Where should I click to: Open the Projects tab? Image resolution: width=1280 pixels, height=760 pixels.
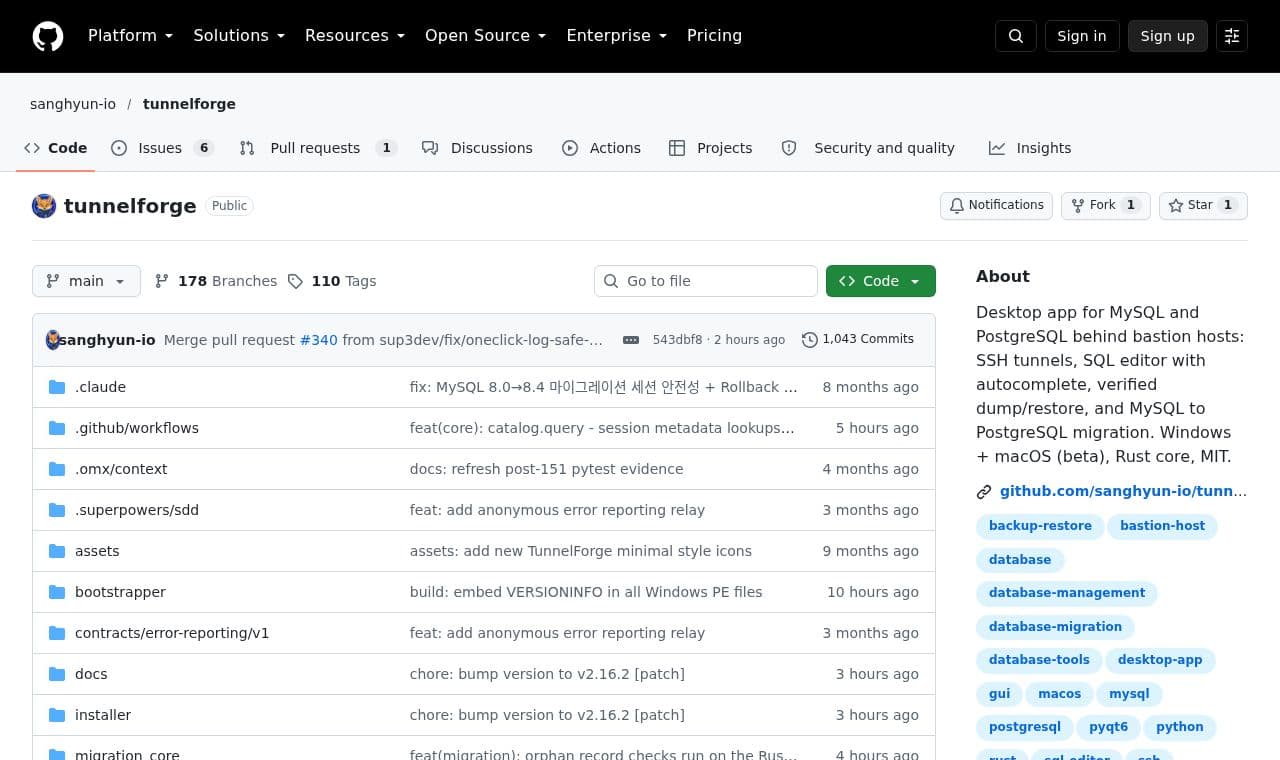[710, 148]
